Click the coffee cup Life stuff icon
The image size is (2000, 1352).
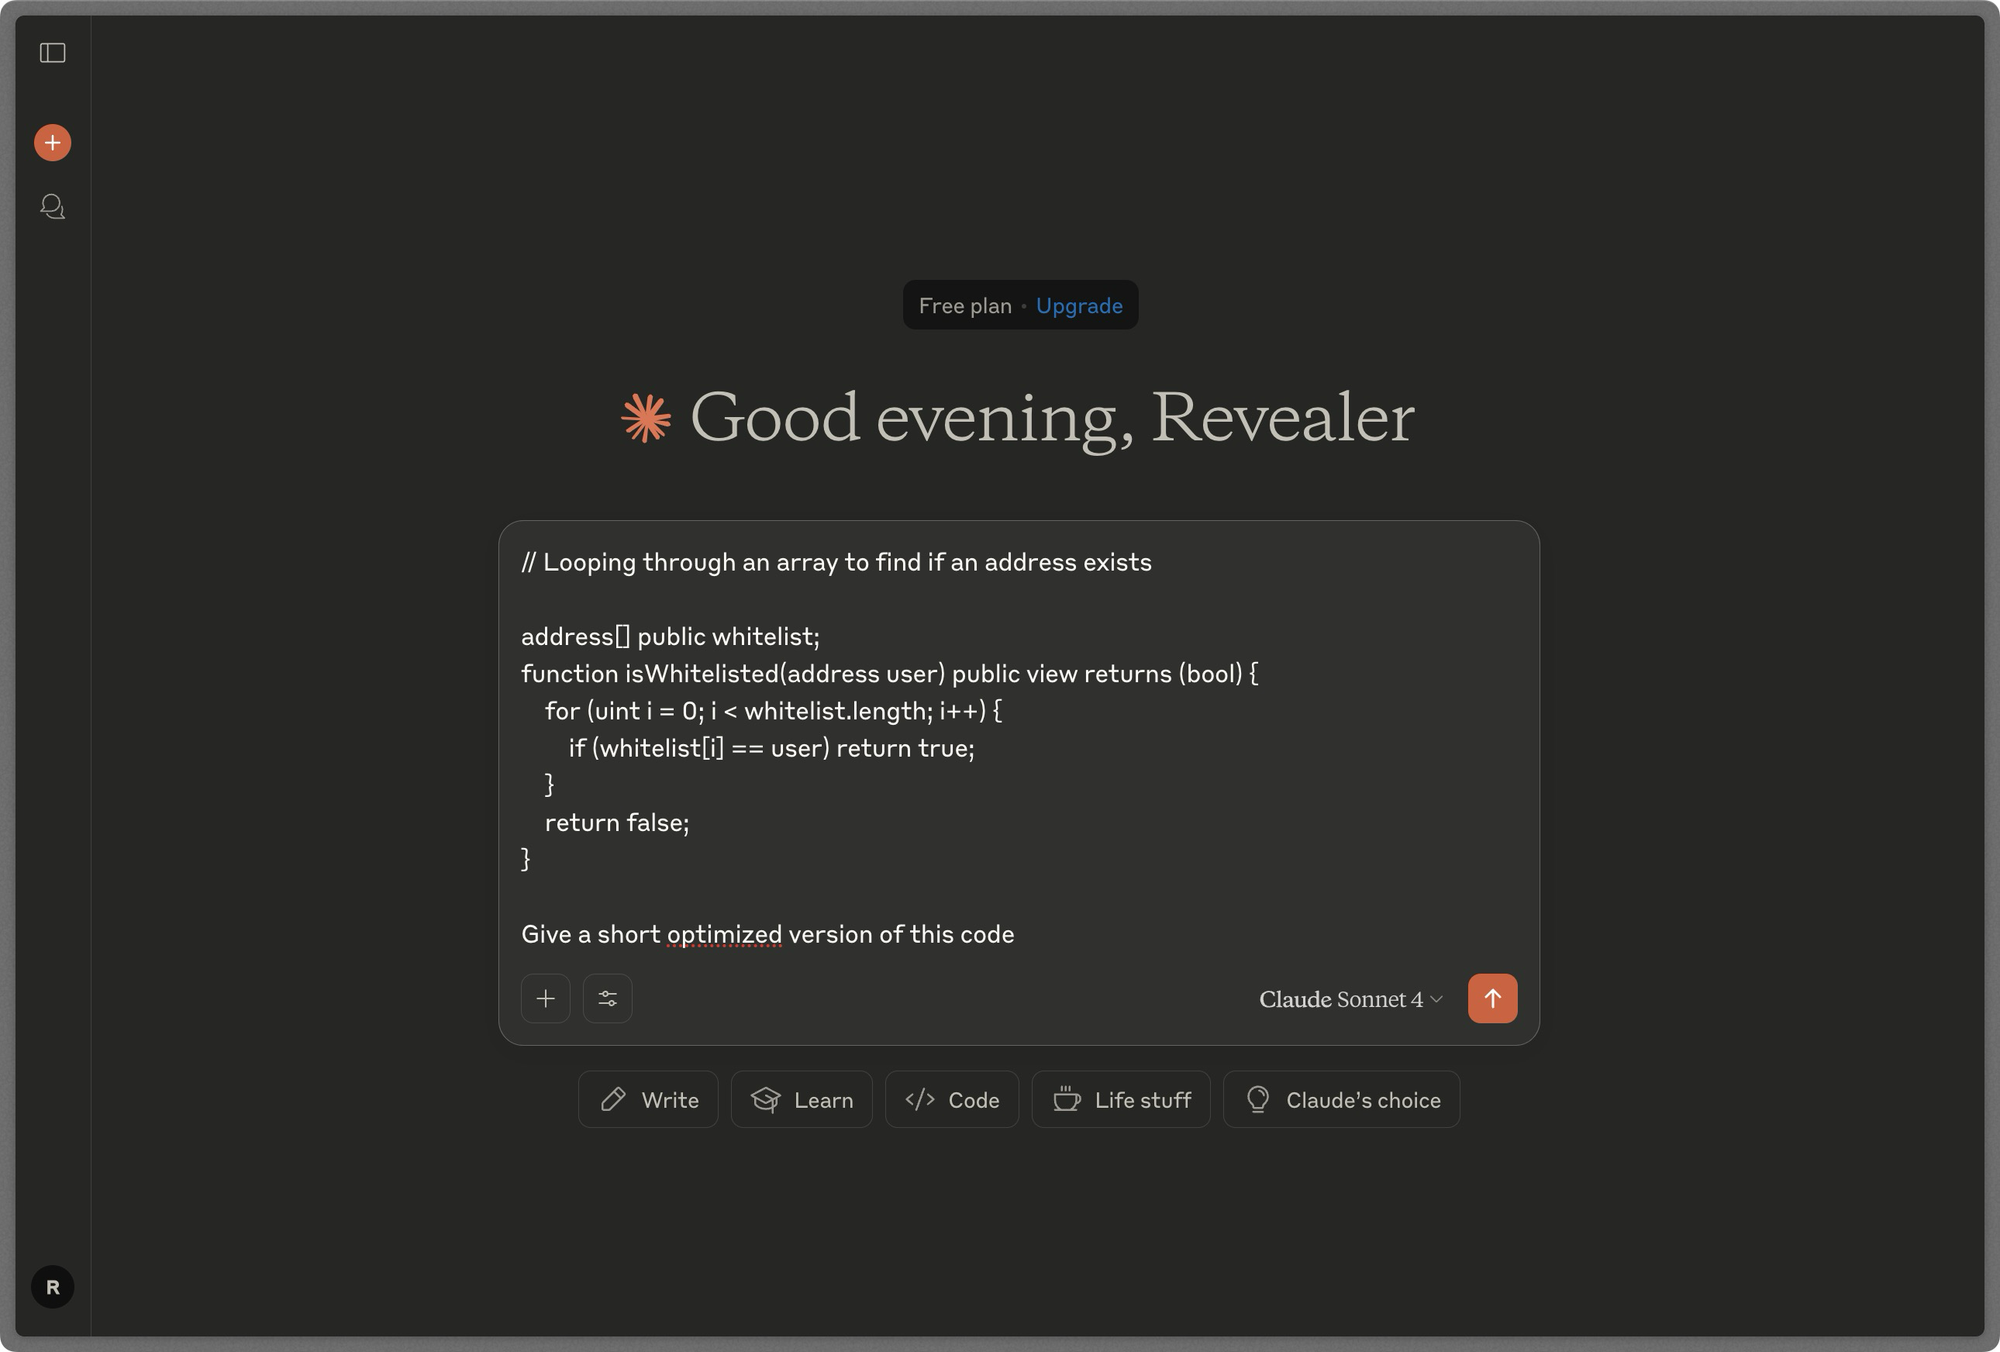[x=1067, y=1100]
